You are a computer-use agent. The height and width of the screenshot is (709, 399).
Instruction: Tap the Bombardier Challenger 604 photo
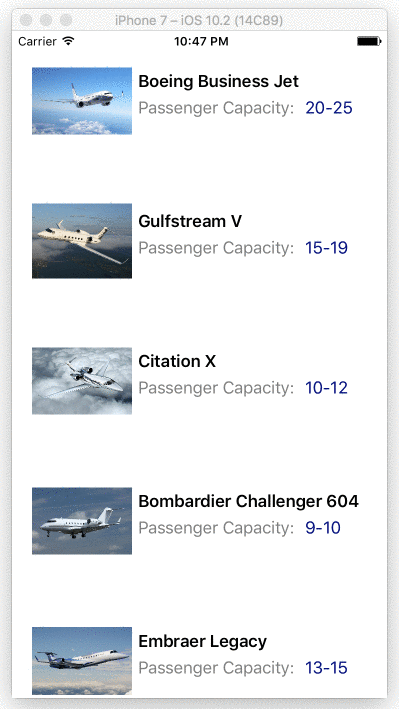pos(82,520)
